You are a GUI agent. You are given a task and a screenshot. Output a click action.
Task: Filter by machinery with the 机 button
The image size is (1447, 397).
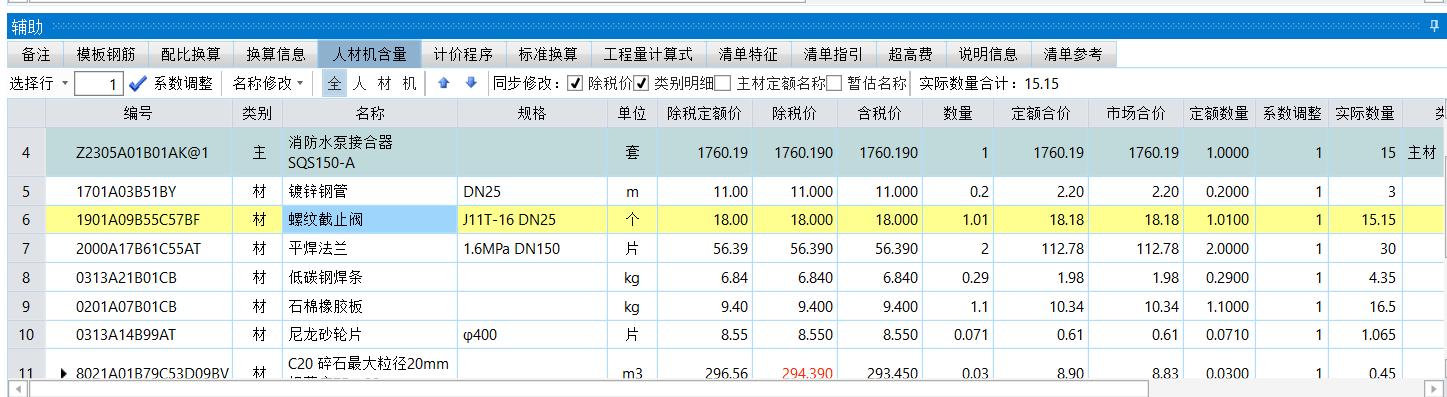pos(409,83)
